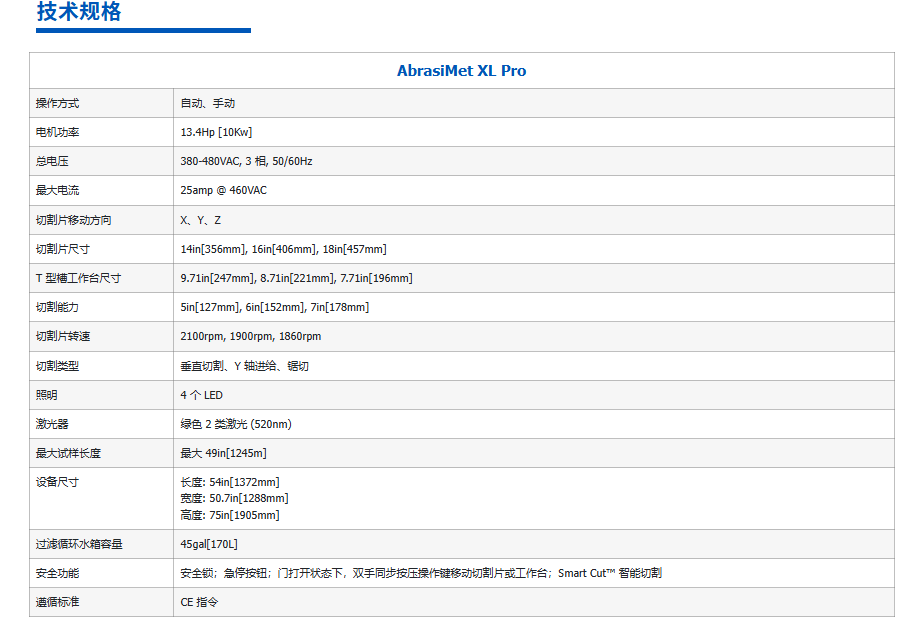Select the value 自动、手动
The width and height of the screenshot is (909, 626).
(208, 103)
